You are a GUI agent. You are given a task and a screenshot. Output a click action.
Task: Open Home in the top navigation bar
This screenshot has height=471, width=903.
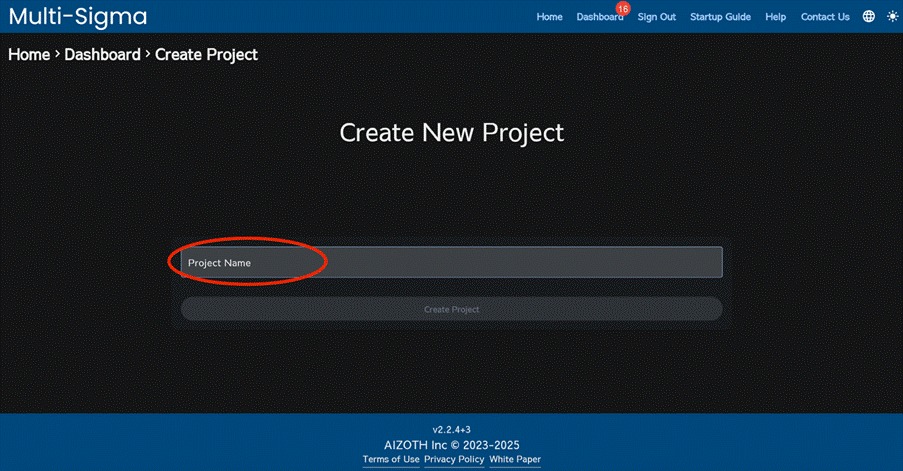tap(549, 17)
